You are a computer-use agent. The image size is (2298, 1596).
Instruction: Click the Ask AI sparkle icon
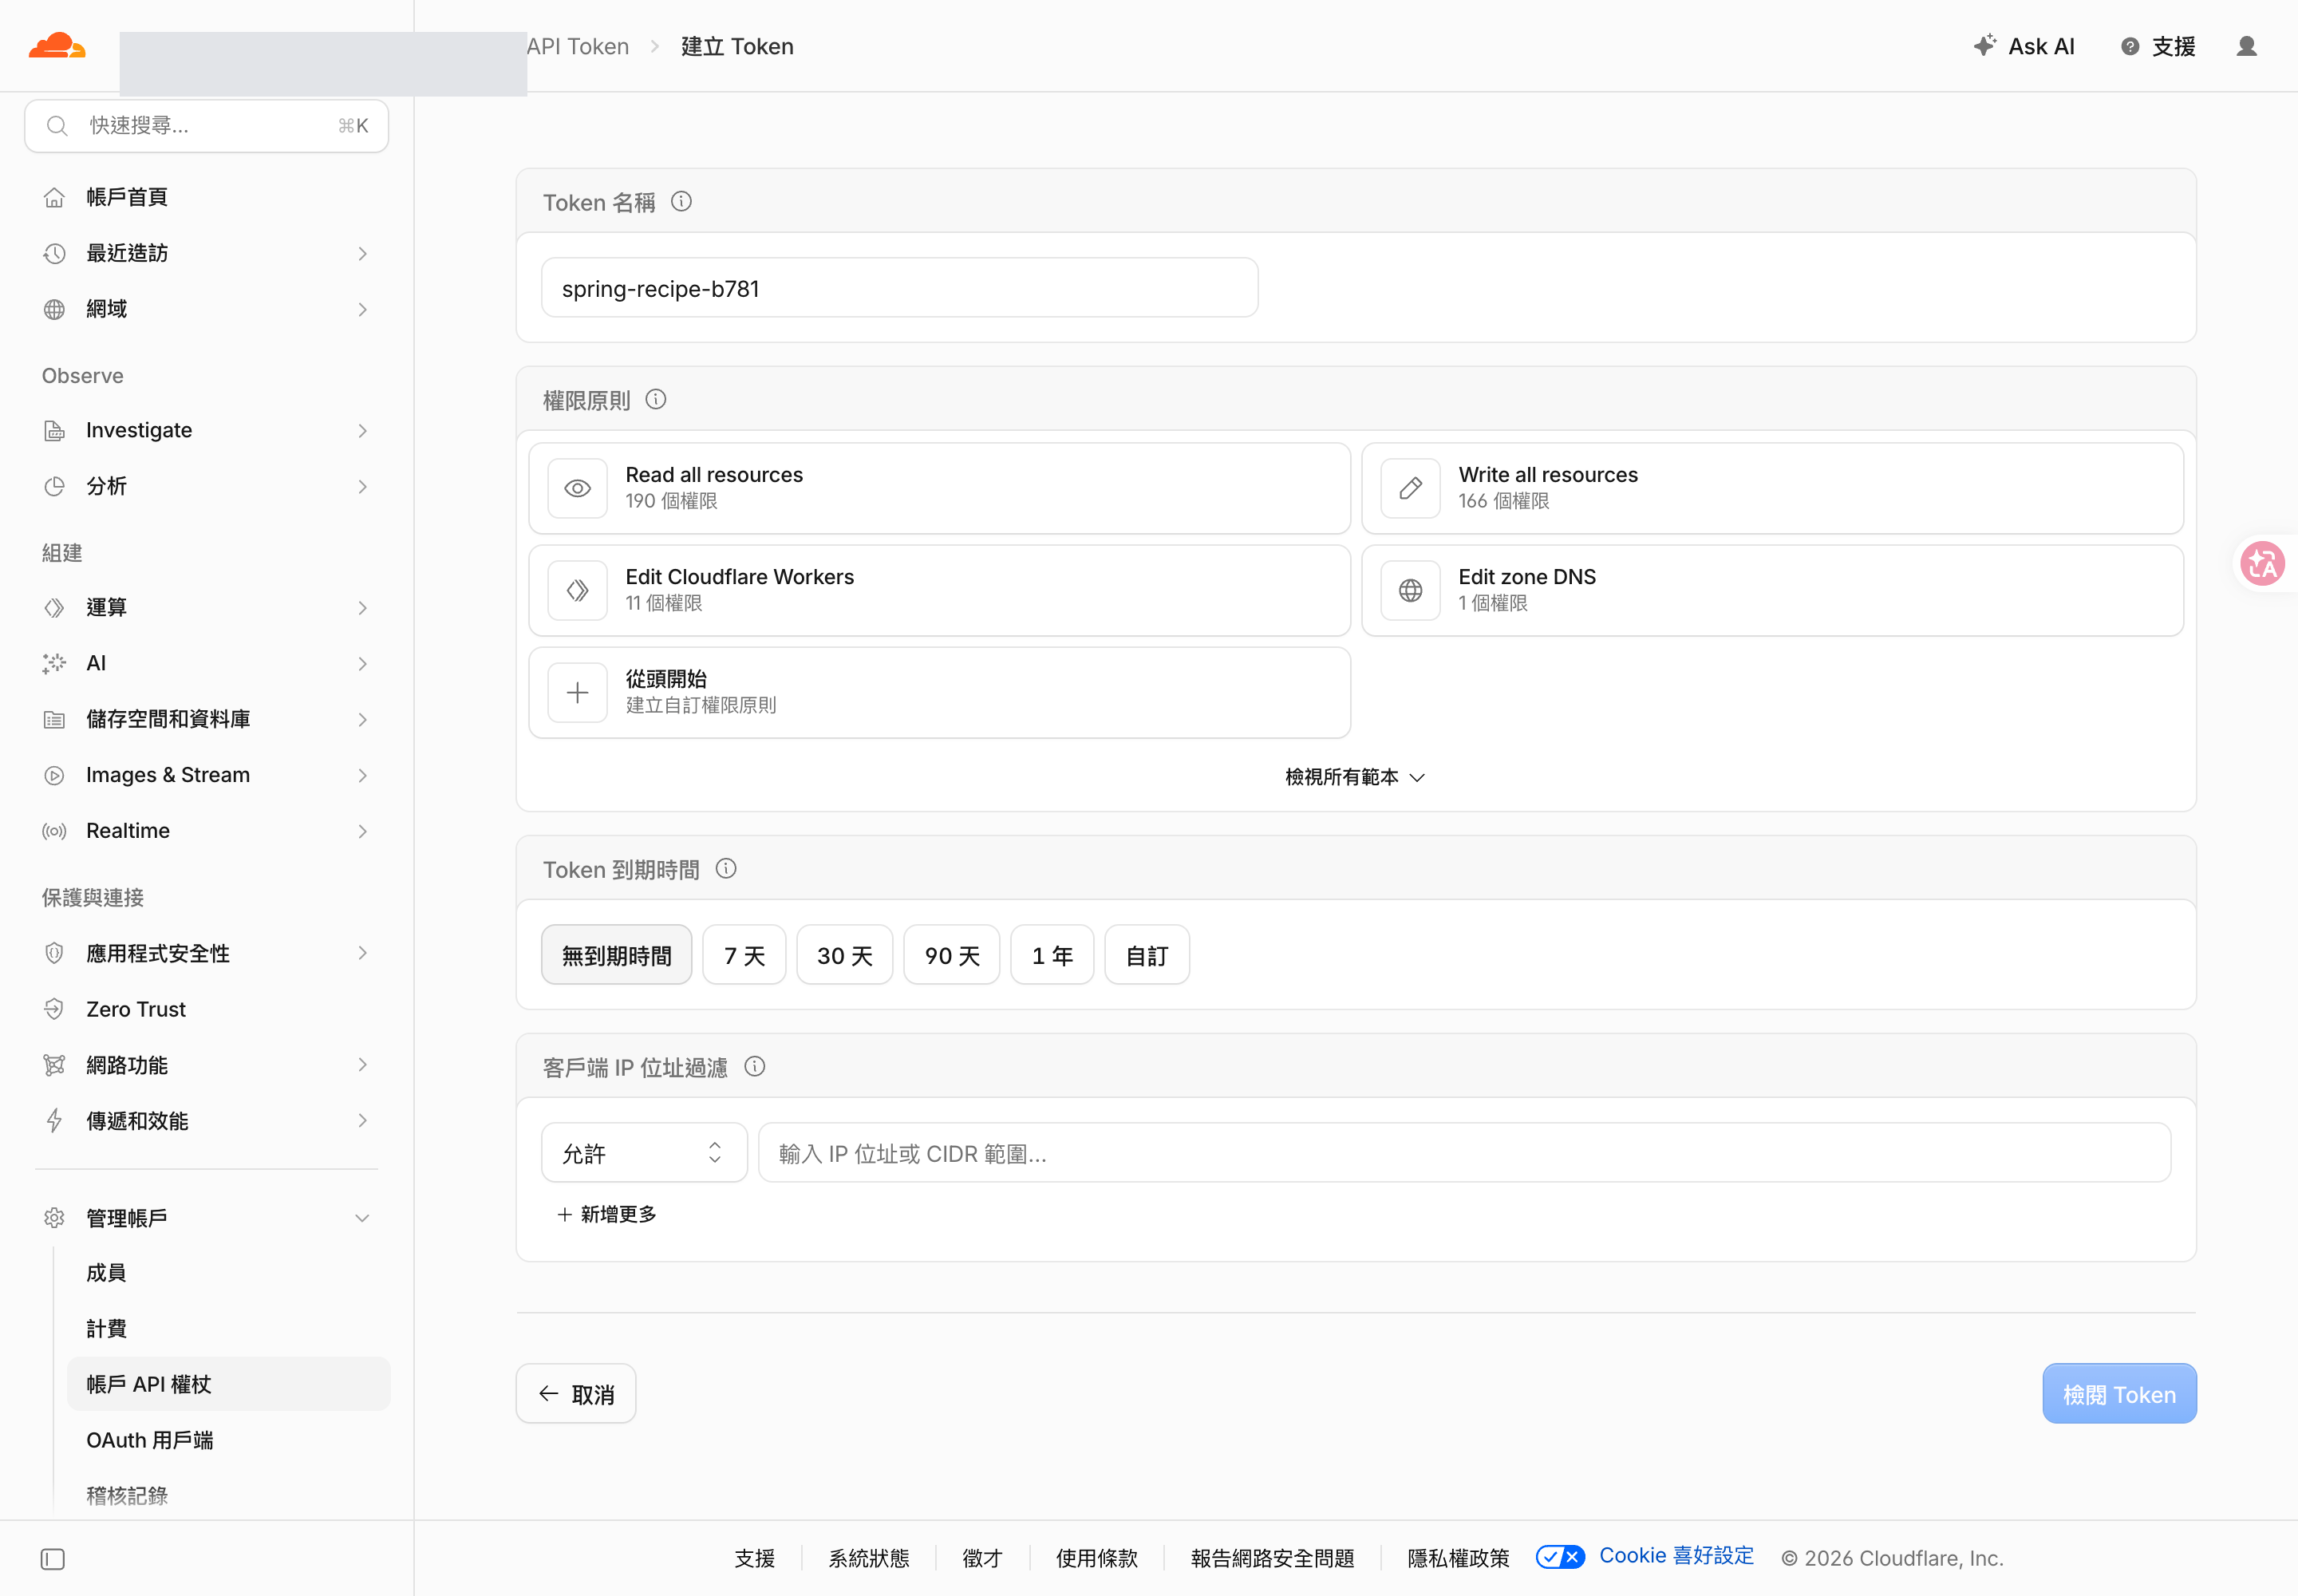click(x=1984, y=46)
